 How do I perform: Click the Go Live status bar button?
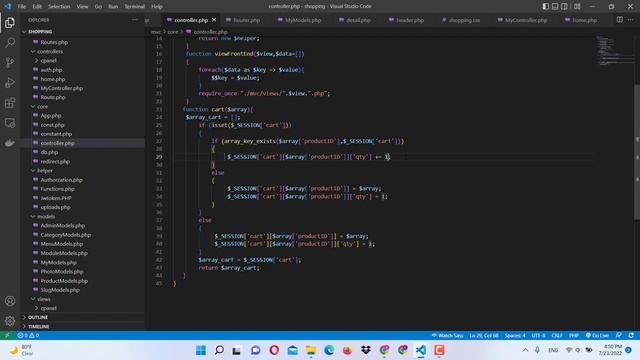click(x=597, y=335)
